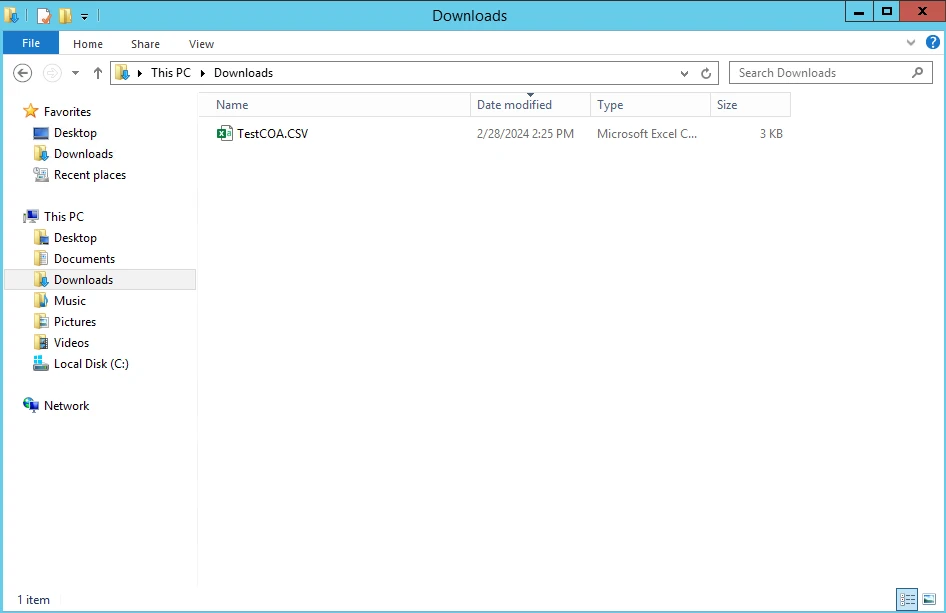Open Downloads under Favorites
Screen dimensions: 946x613
pos(83,154)
